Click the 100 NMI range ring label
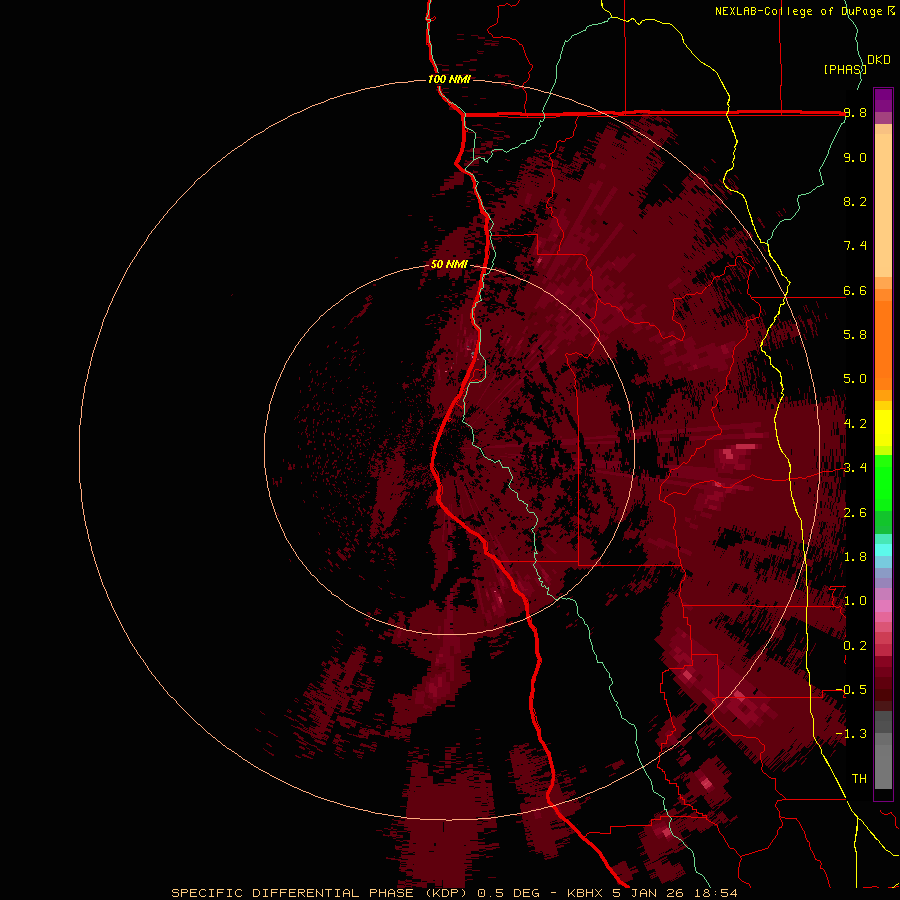The height and width of the screenshot is (900, 900). (x=449, y=79)
